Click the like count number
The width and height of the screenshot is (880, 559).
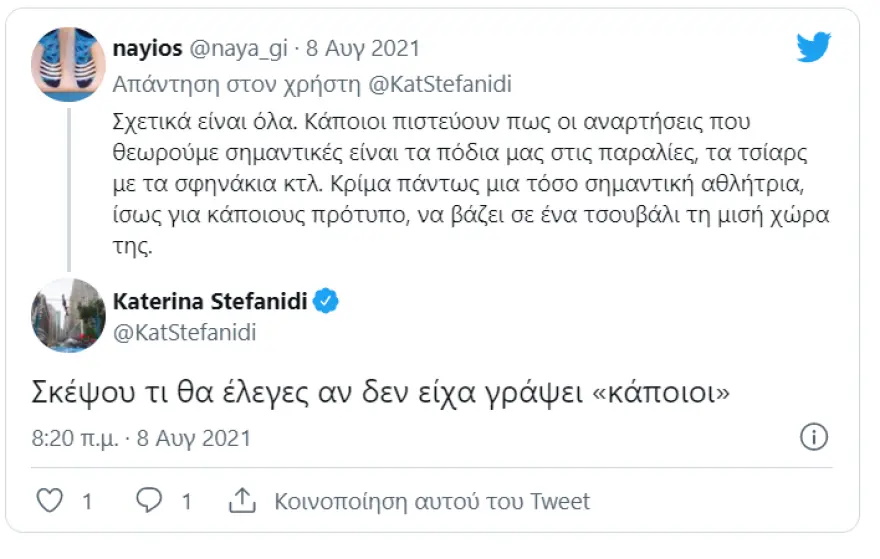(87, 501)
